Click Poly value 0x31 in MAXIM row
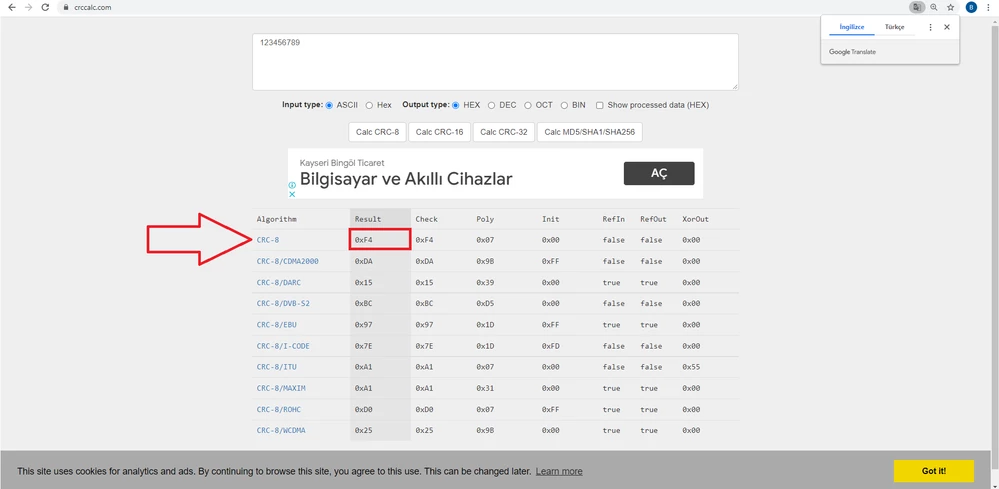The width and height of the screenshot is (999, 489). [485, 388]
